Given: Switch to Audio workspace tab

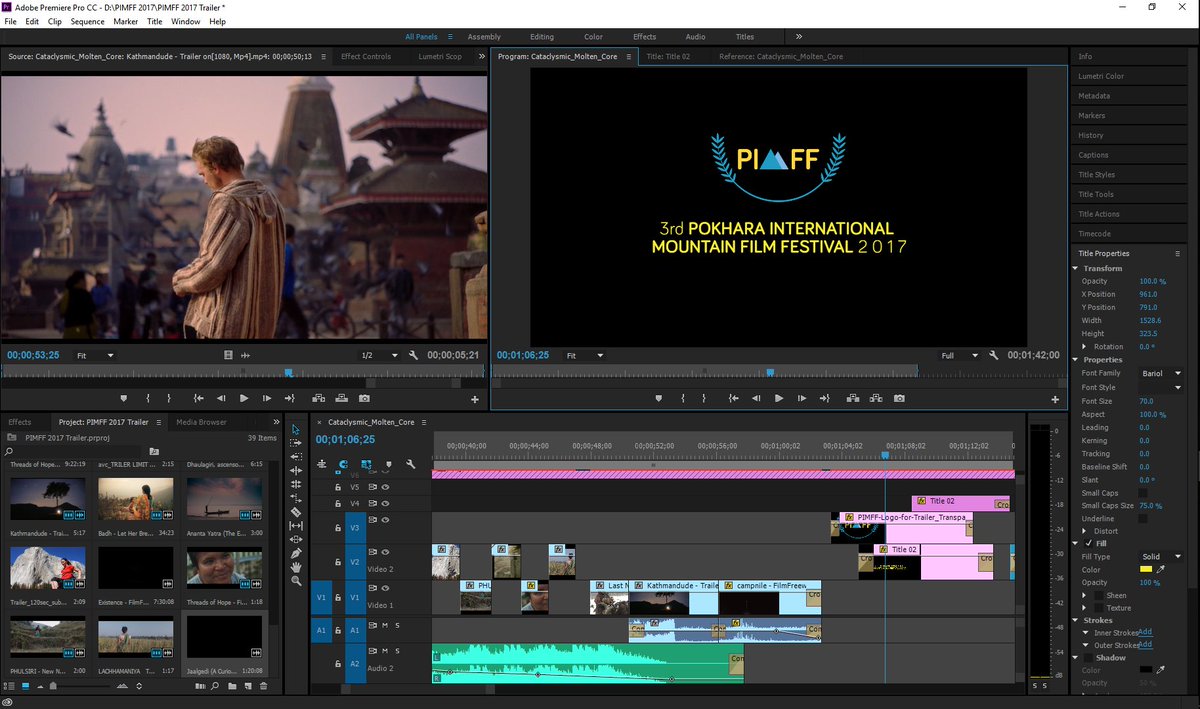Looking at the screenshot, I should click(695, 37).
